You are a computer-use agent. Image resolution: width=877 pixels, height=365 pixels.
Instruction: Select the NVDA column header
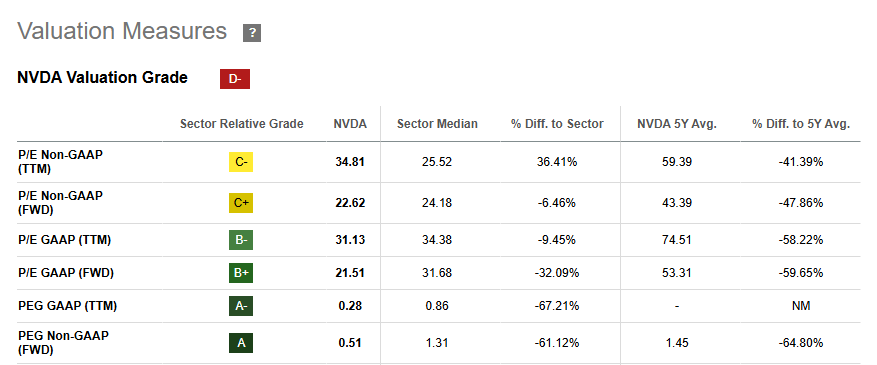(351, 124)
